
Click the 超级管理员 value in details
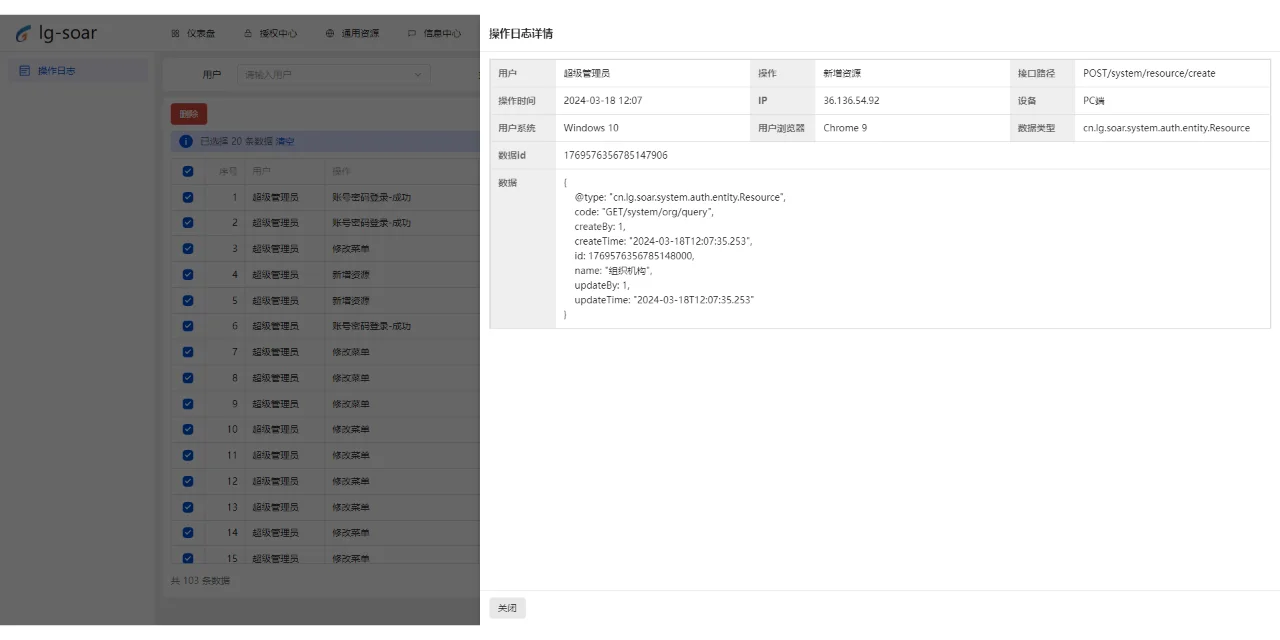click(587, 73)
